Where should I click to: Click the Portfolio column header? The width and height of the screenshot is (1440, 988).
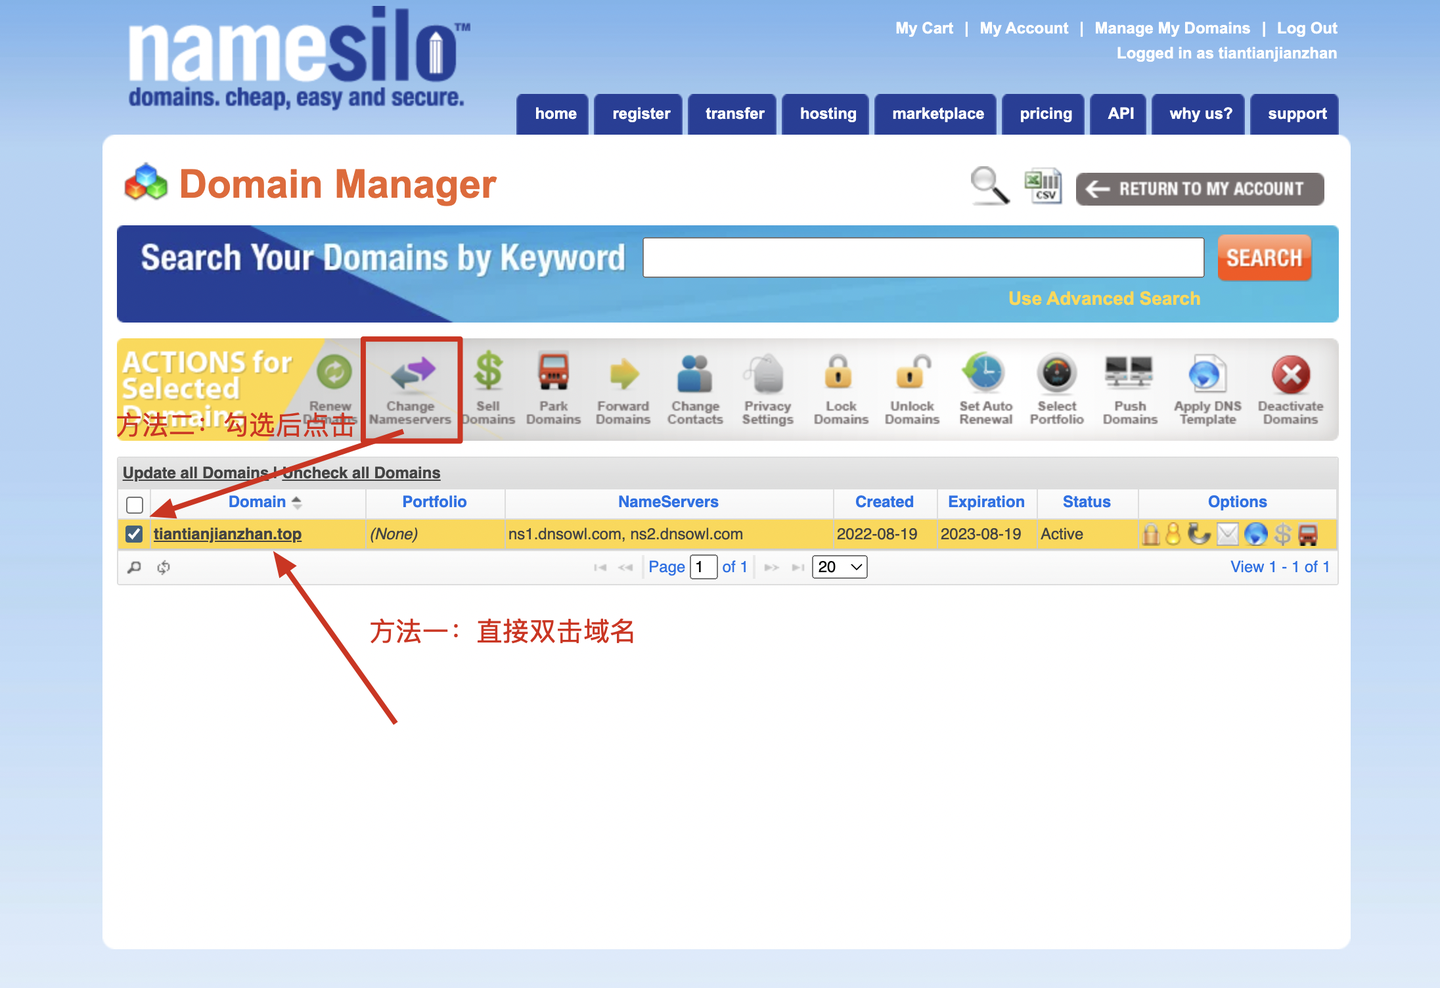pyautogui.click(x=434, y=502)
